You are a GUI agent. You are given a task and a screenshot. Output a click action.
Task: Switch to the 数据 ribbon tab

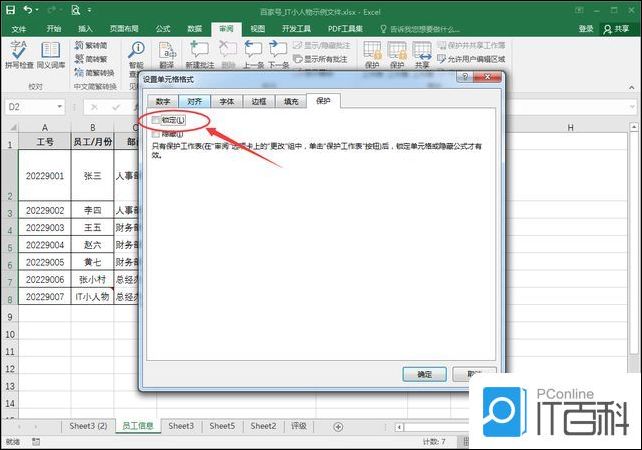pyautogui.click(x=194, y=29)
